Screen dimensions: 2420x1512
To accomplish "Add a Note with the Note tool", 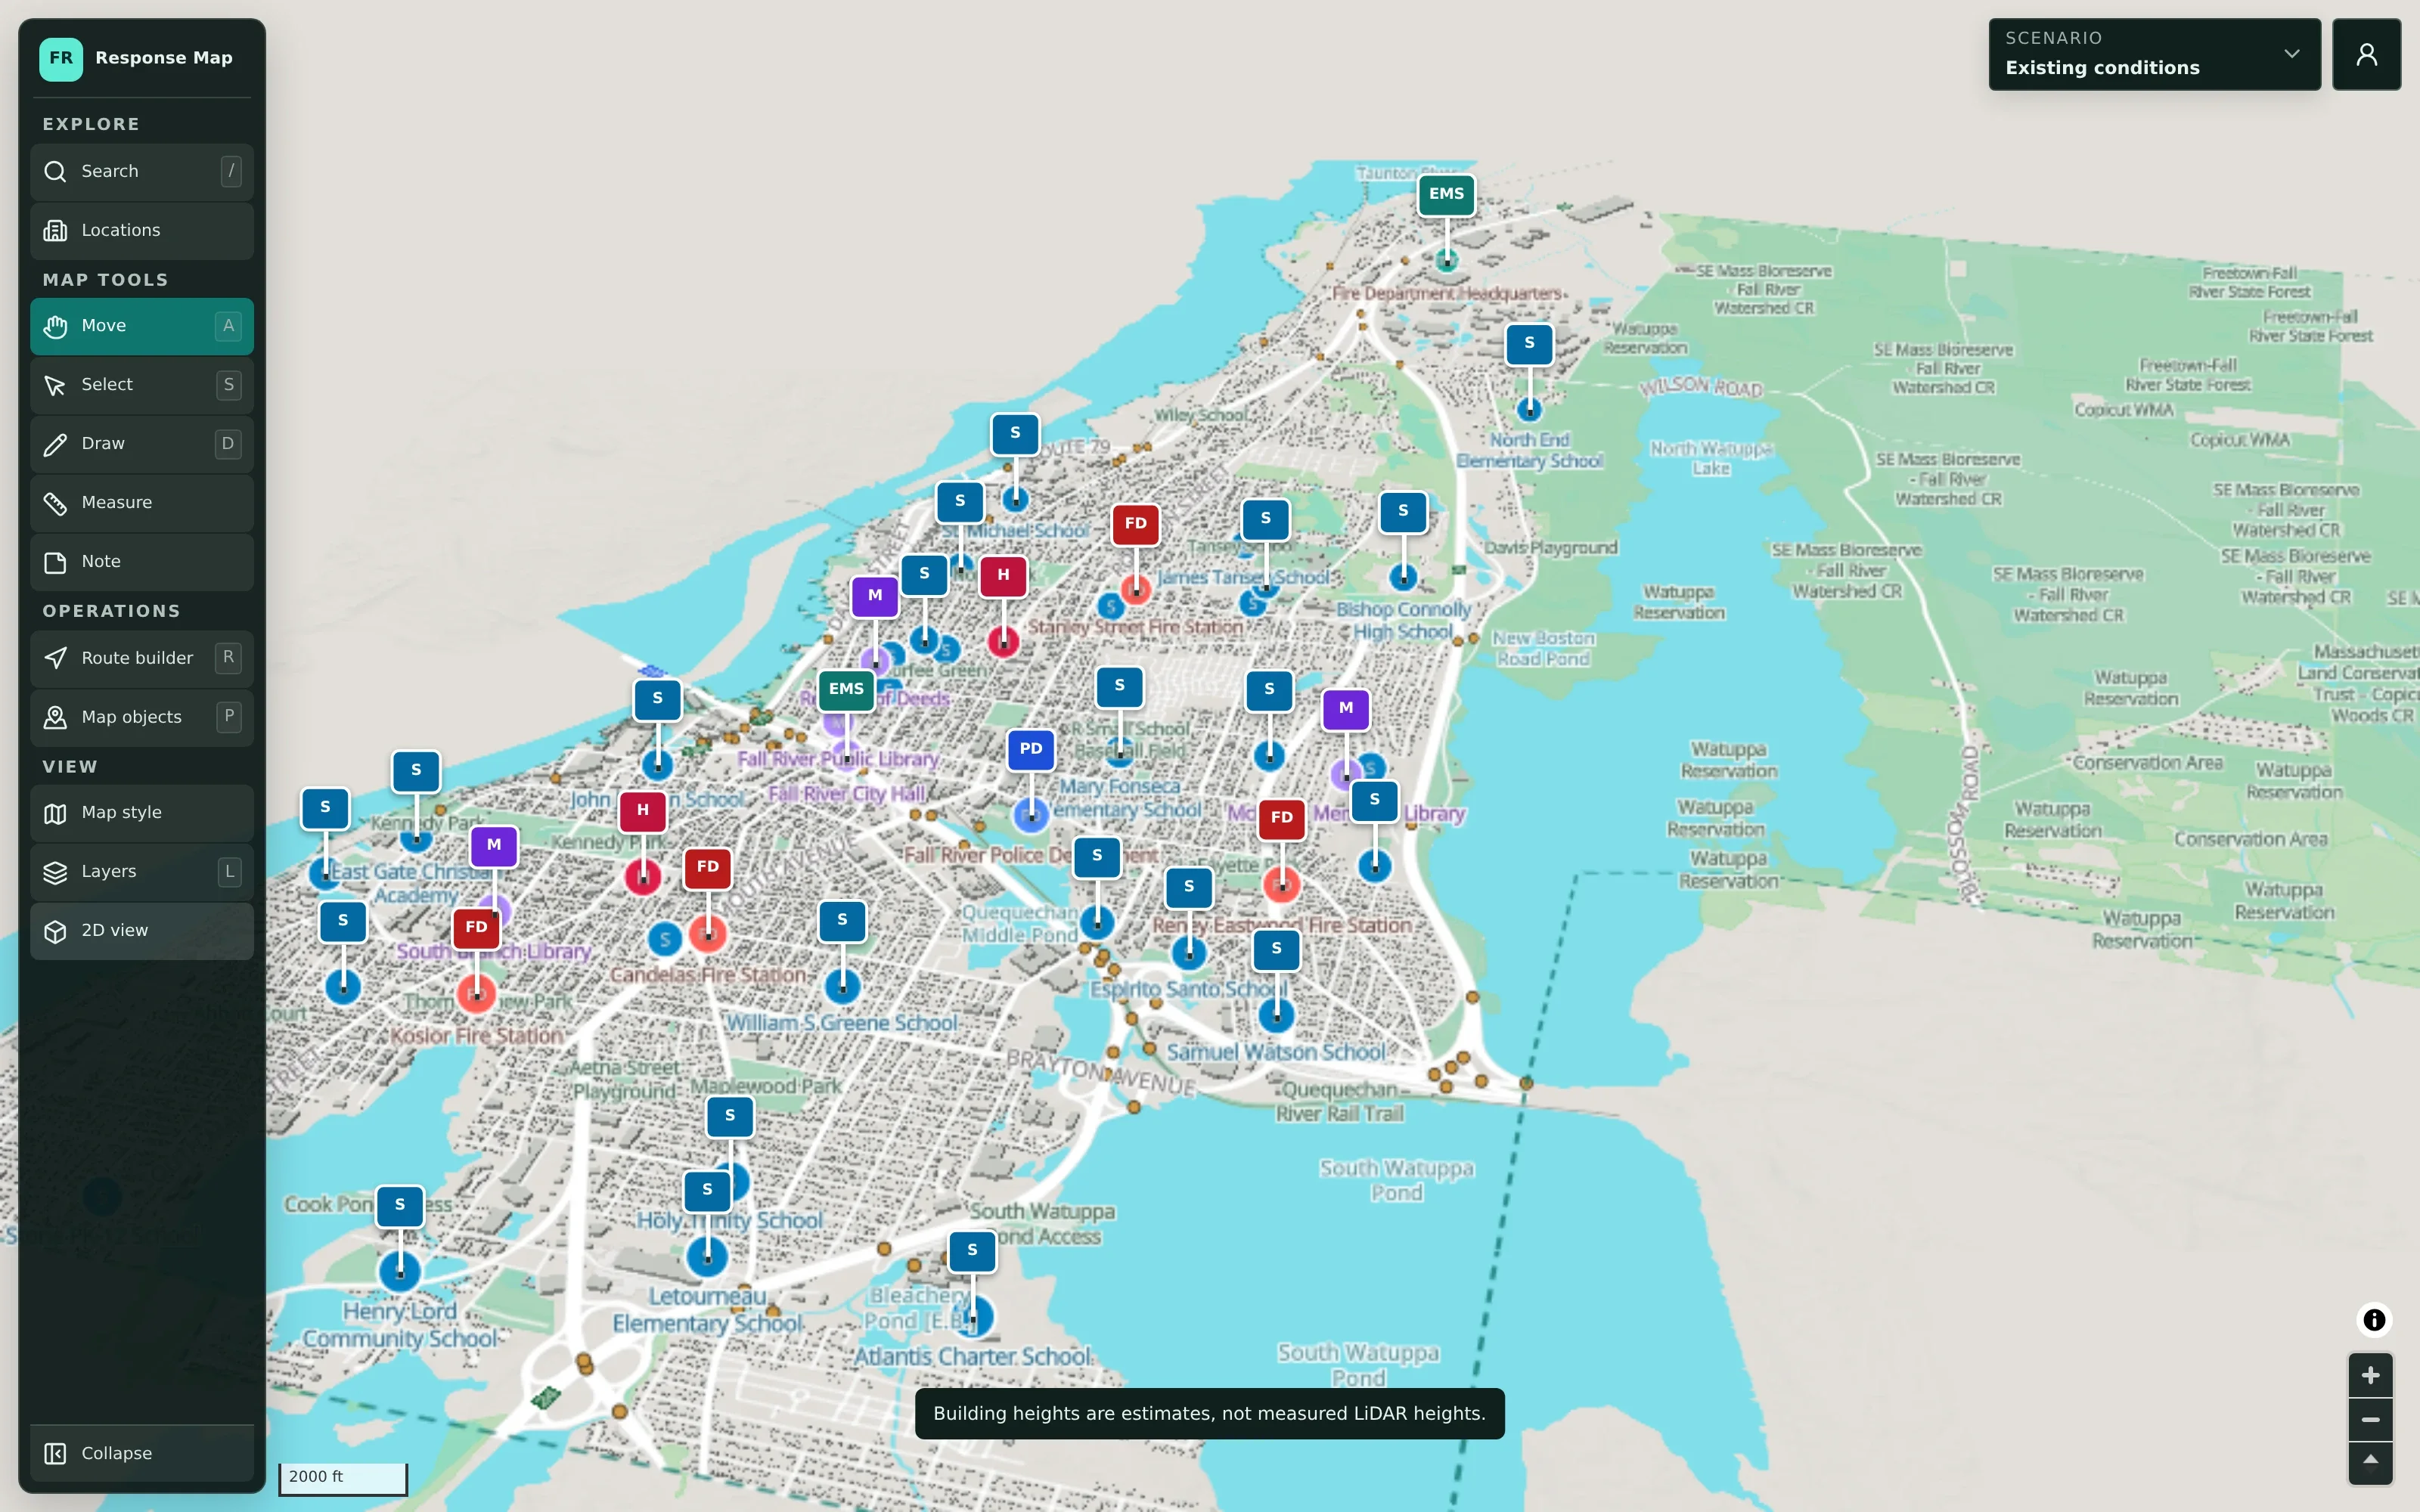I will pos(141,562).
